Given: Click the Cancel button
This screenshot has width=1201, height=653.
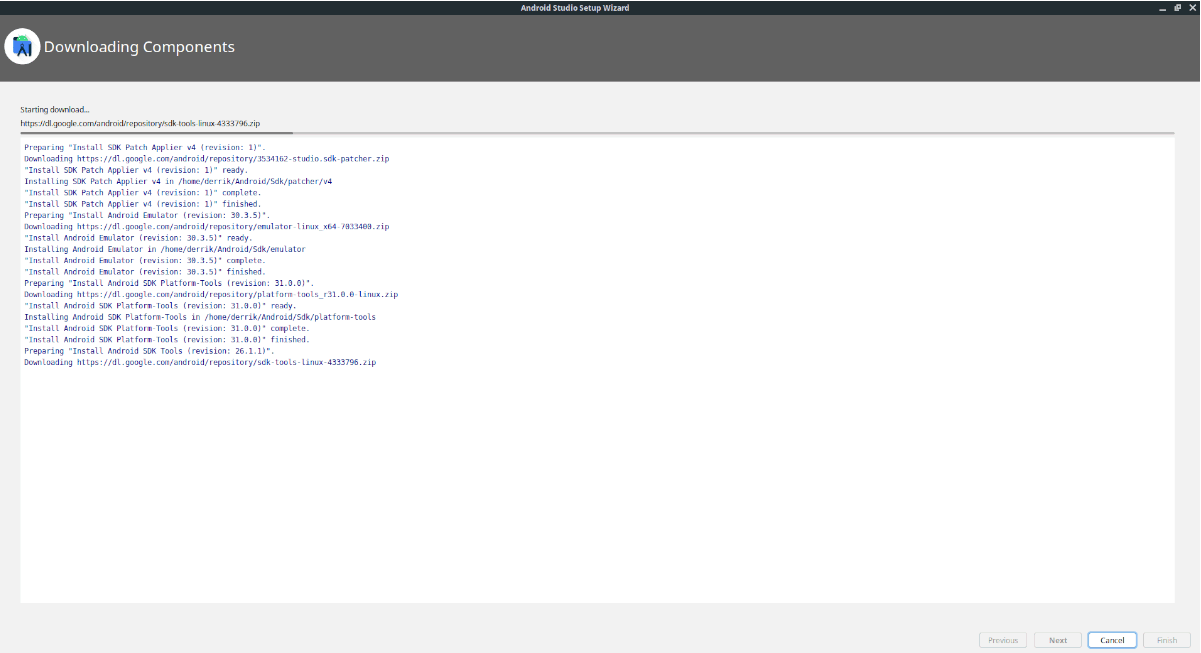Looking at the screenshot, I should point(1112,640).
